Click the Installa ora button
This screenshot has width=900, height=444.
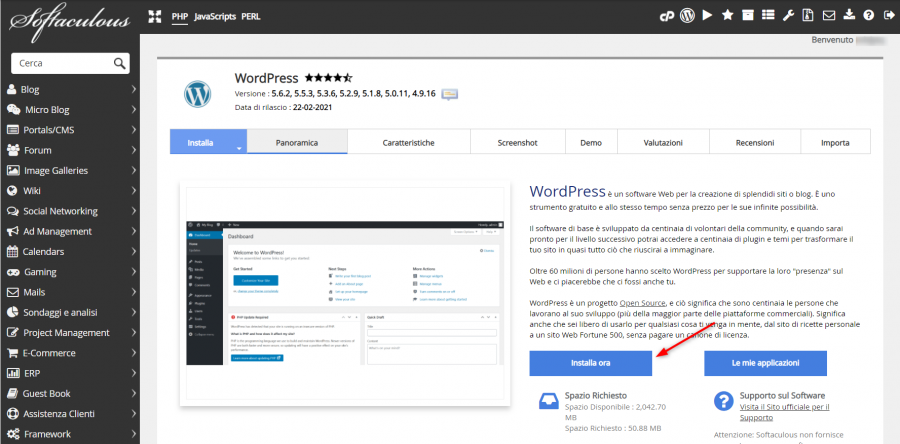click(591, 363)
